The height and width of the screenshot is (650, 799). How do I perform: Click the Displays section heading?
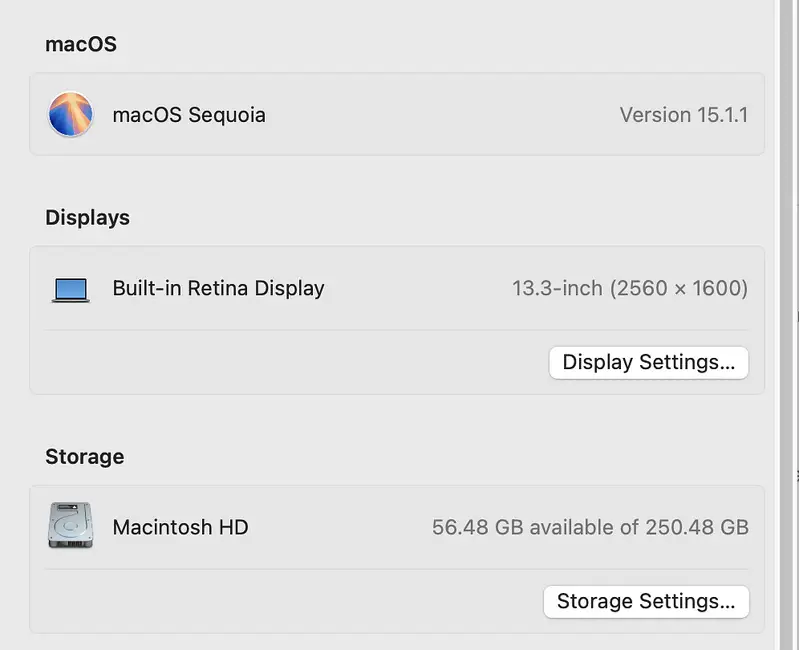pos(87,217)
